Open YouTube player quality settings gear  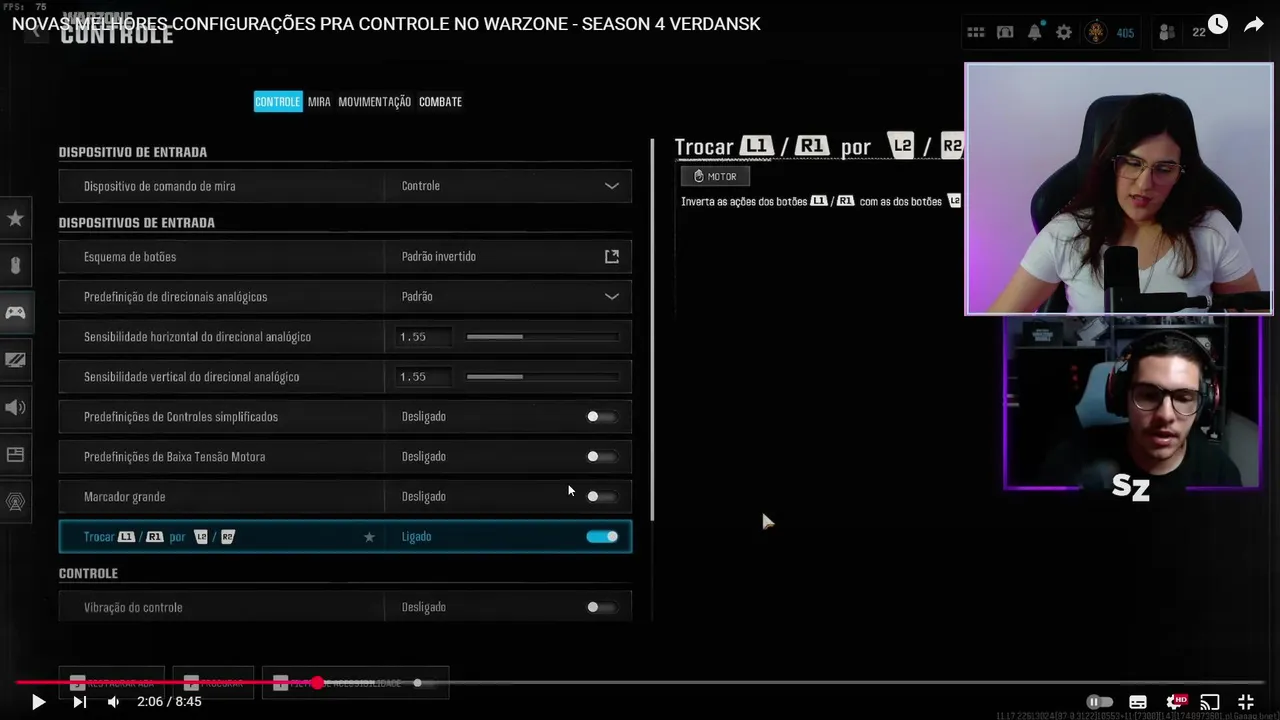(x=1176, y=702)
